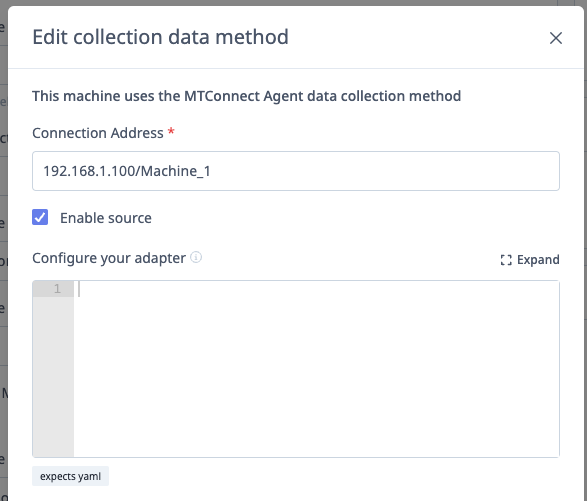Click the Enable source label text
Viewport: 587px width, 501px height.
106,218
